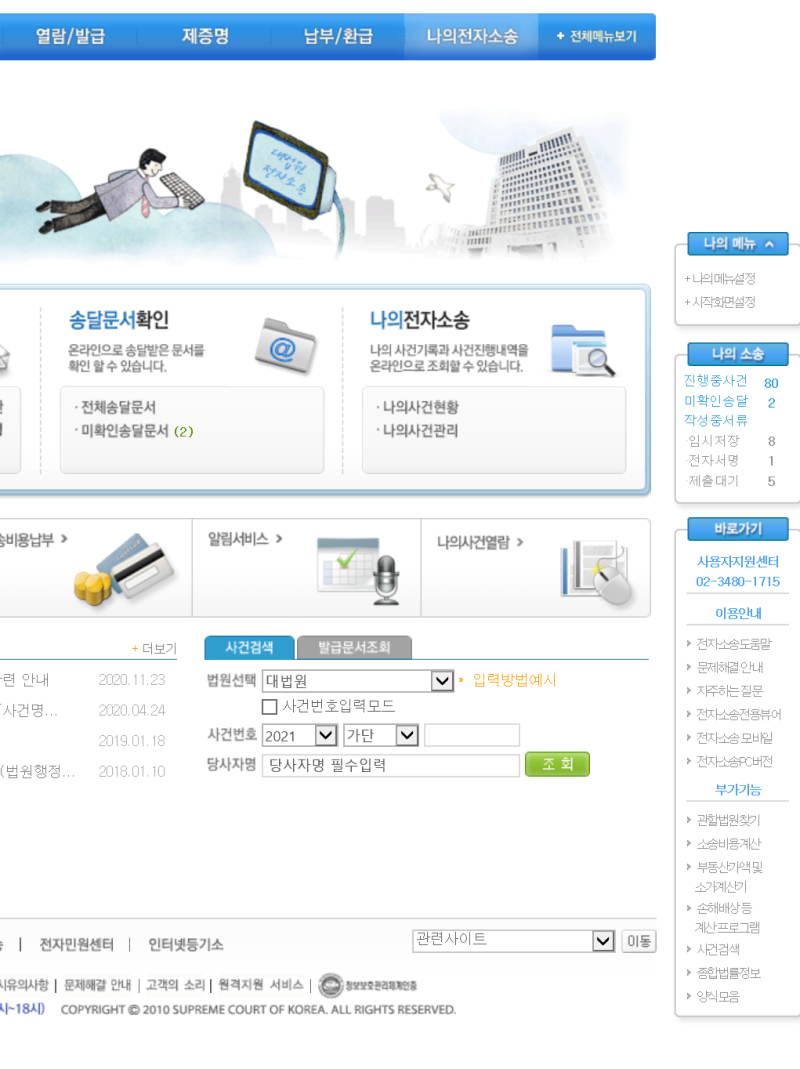Open the case year 2021 dropdown
Image resolution: width=800 pixels, height=1069 pixels.
click(299, 735)
